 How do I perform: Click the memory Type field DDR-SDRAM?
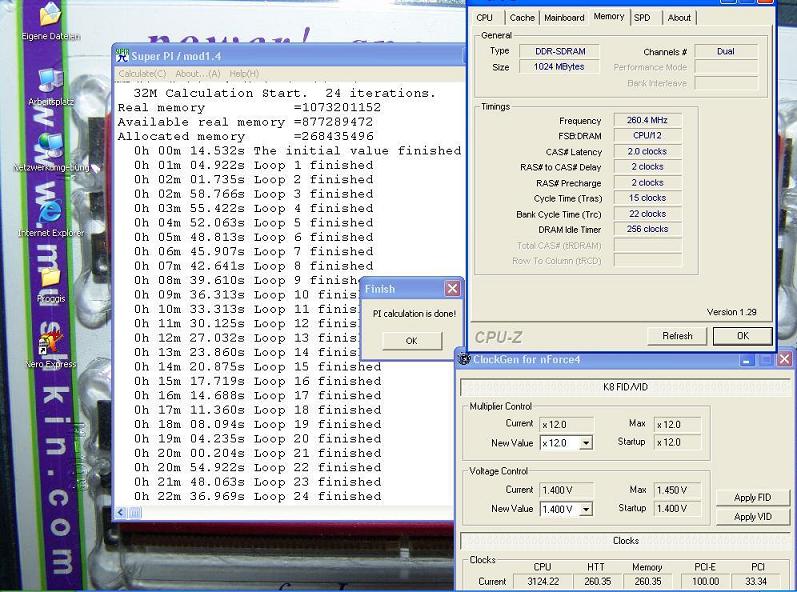click(x=559, y=51)
